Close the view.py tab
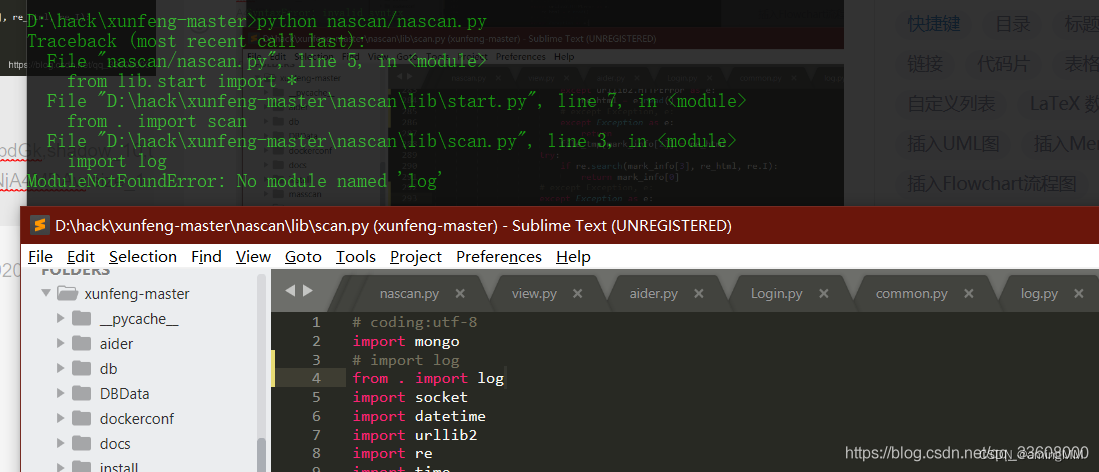The width and height of the screenshot is (1099, 472). pos(577,293)
